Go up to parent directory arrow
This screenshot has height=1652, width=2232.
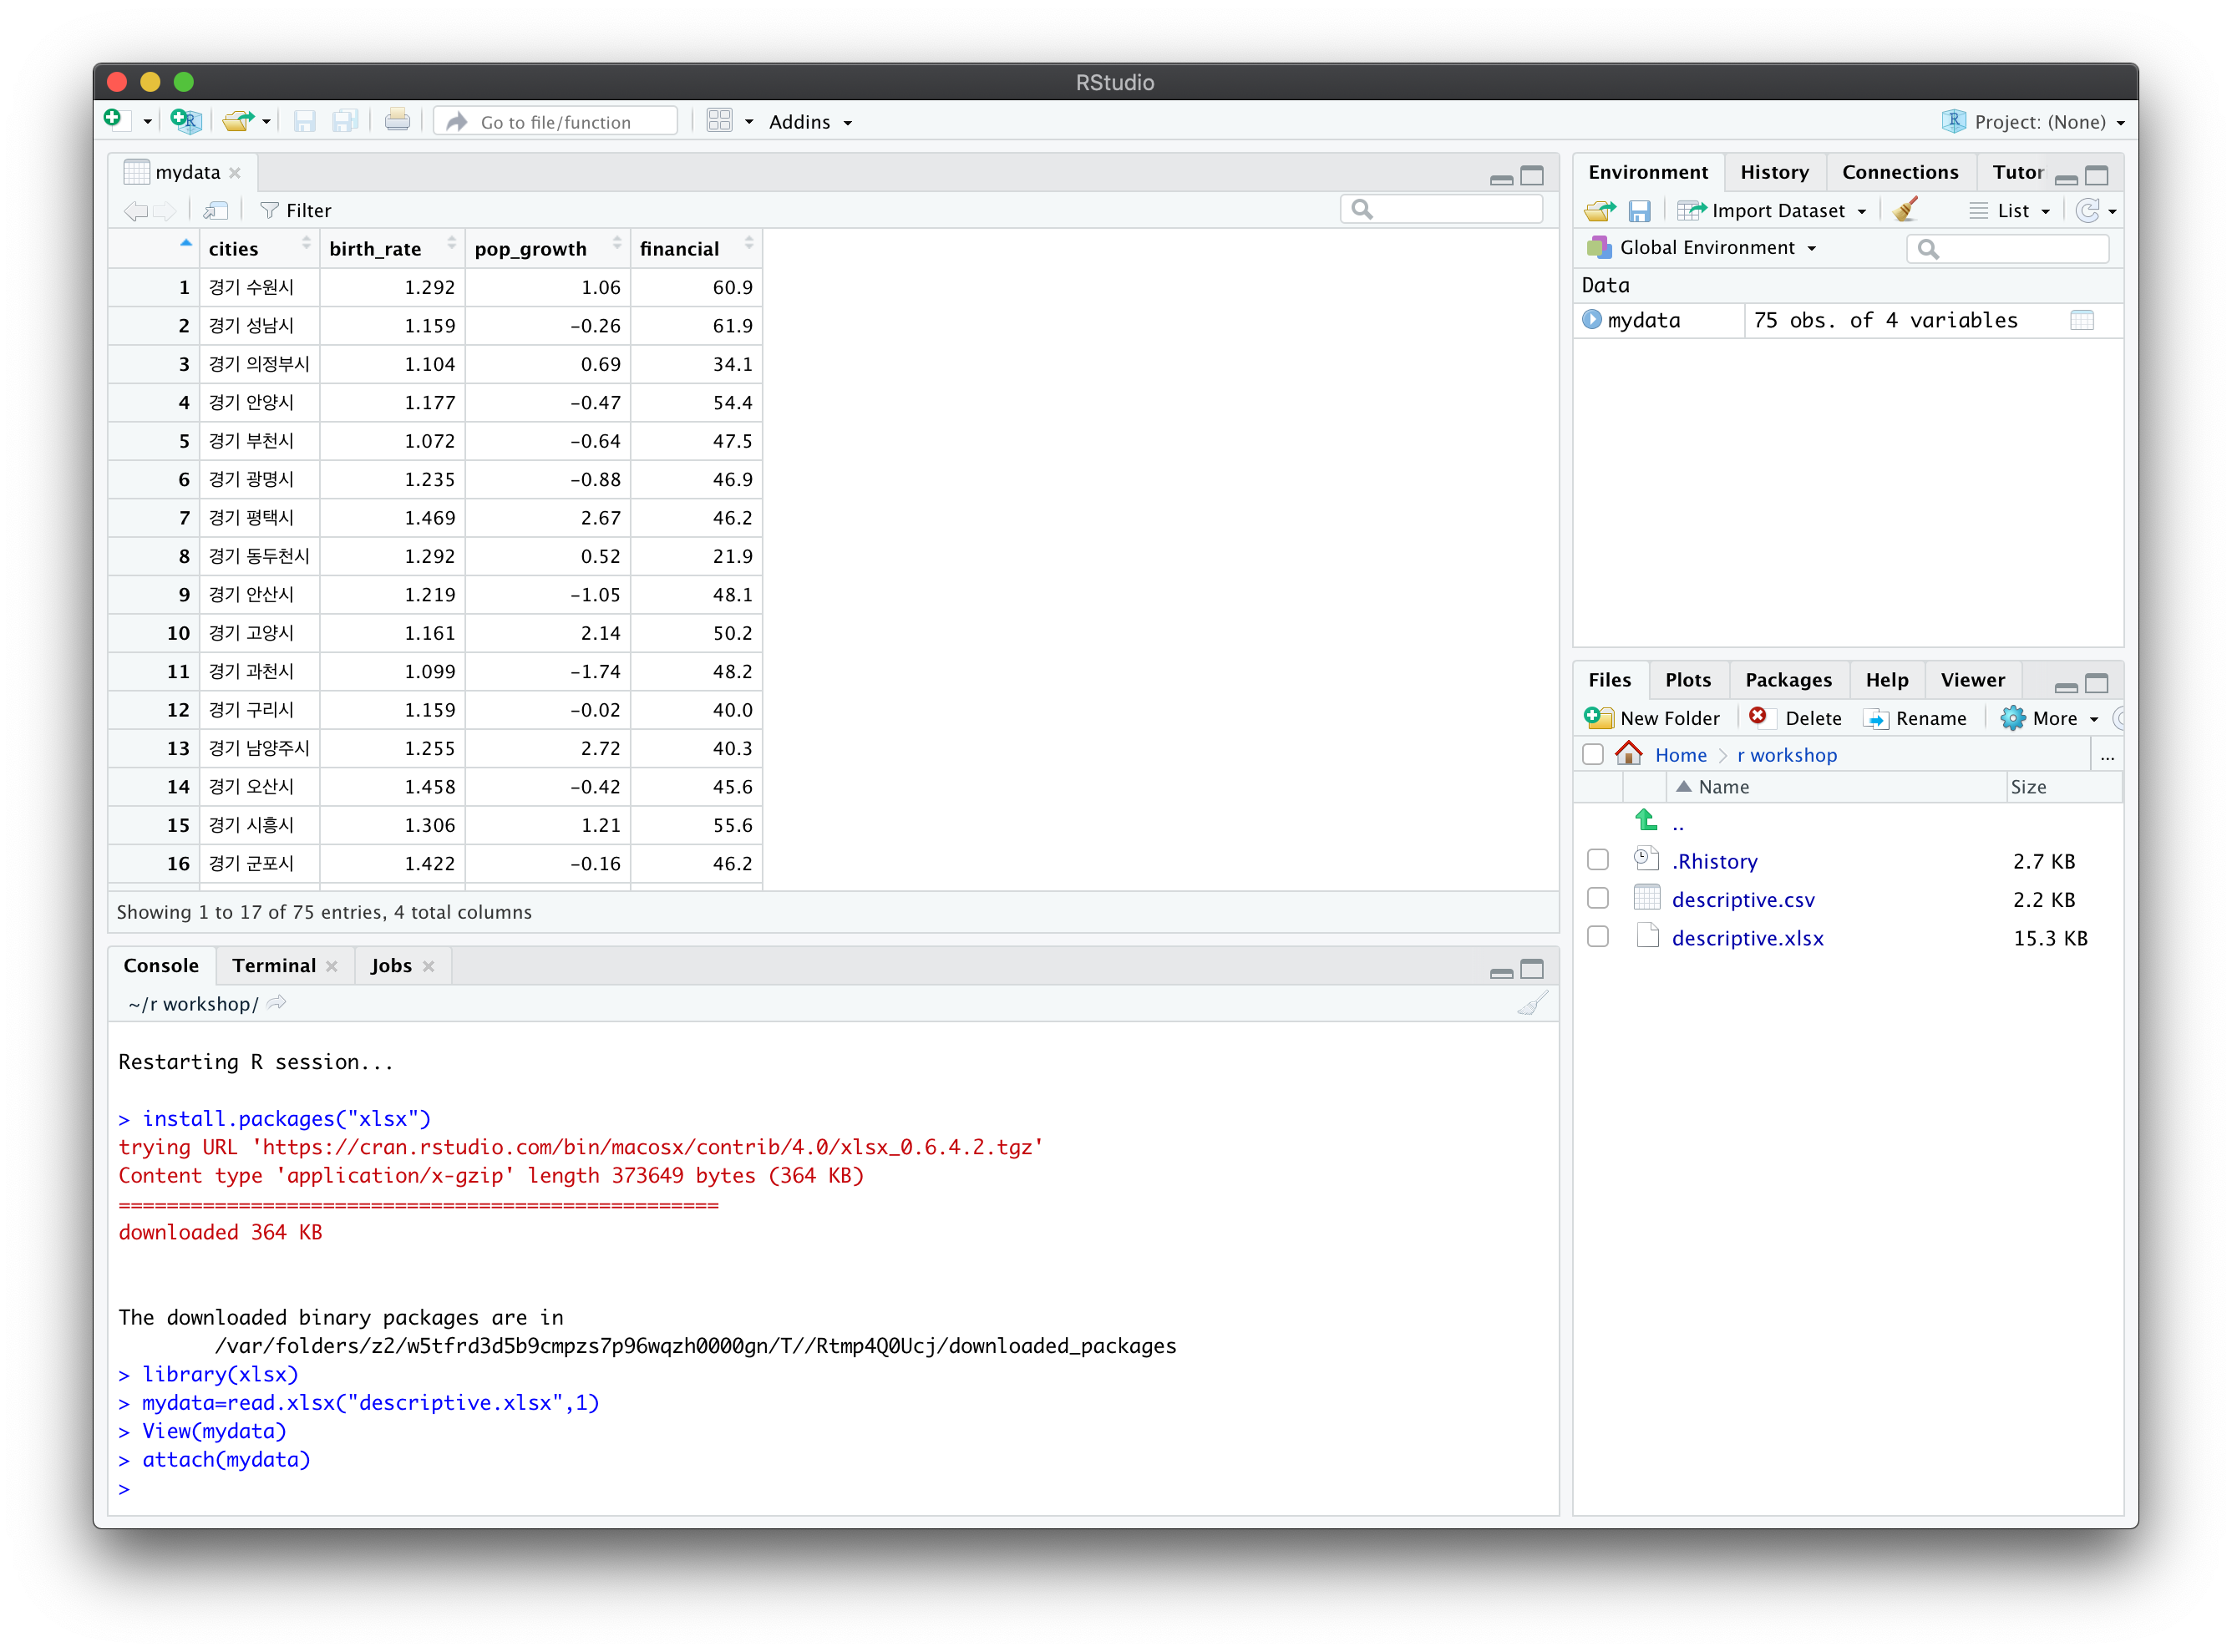pos(1646,822)
